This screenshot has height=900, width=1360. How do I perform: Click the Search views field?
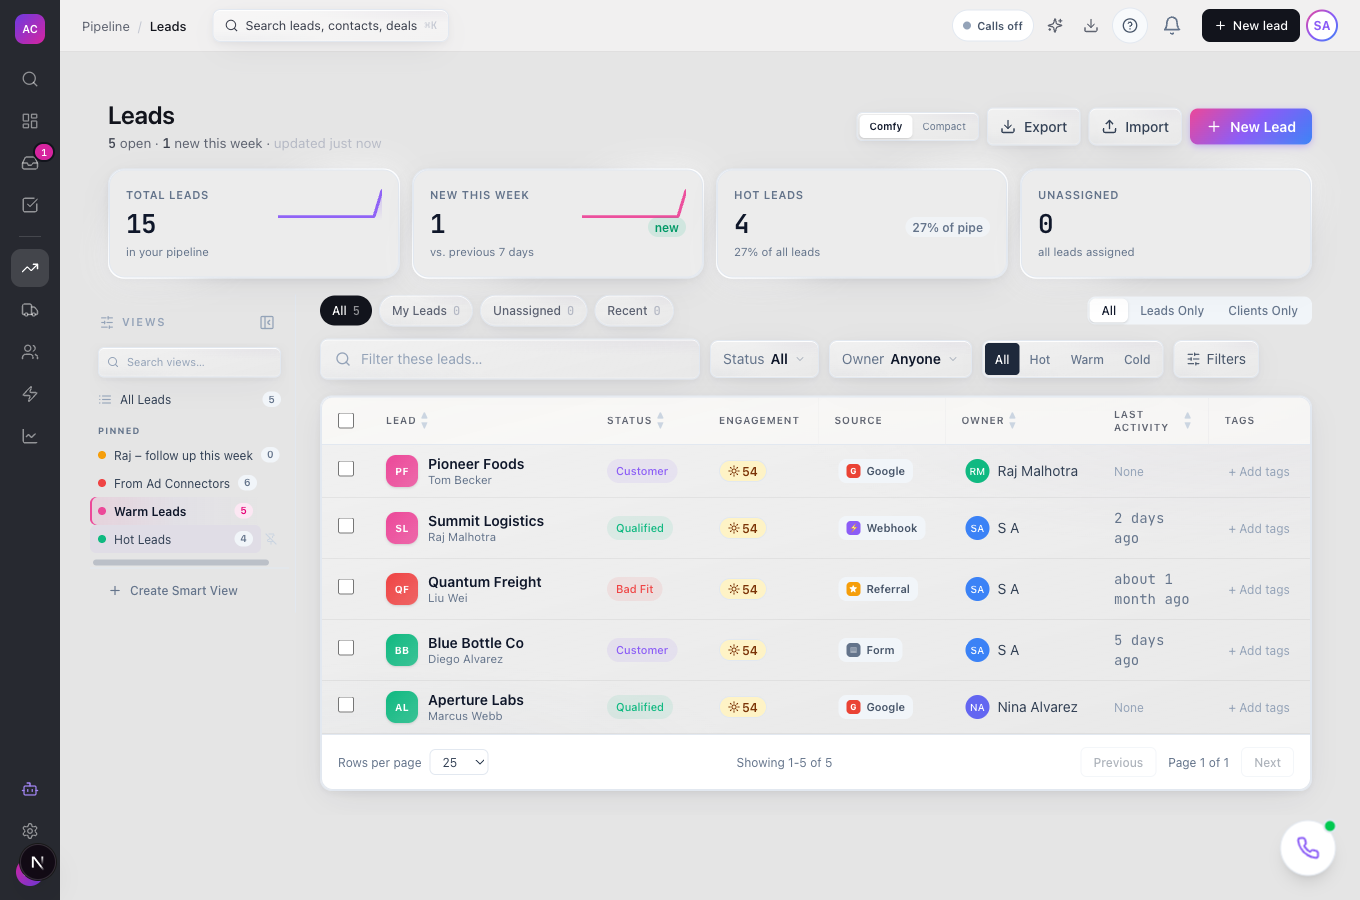[190, 362]
